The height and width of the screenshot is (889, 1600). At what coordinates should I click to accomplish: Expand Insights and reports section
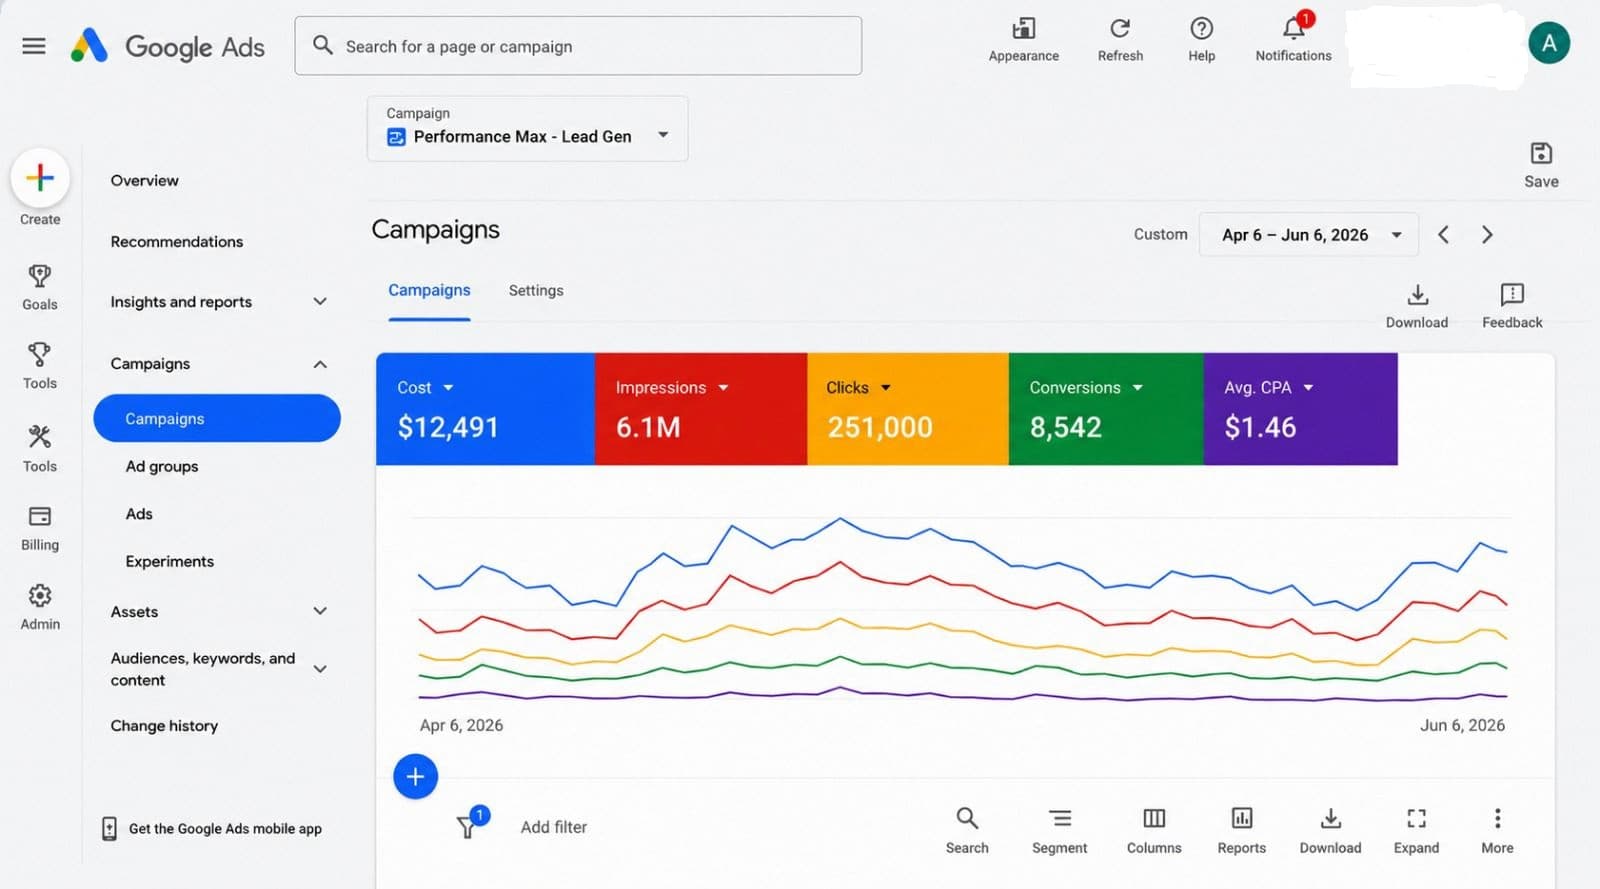pos(320,301)
